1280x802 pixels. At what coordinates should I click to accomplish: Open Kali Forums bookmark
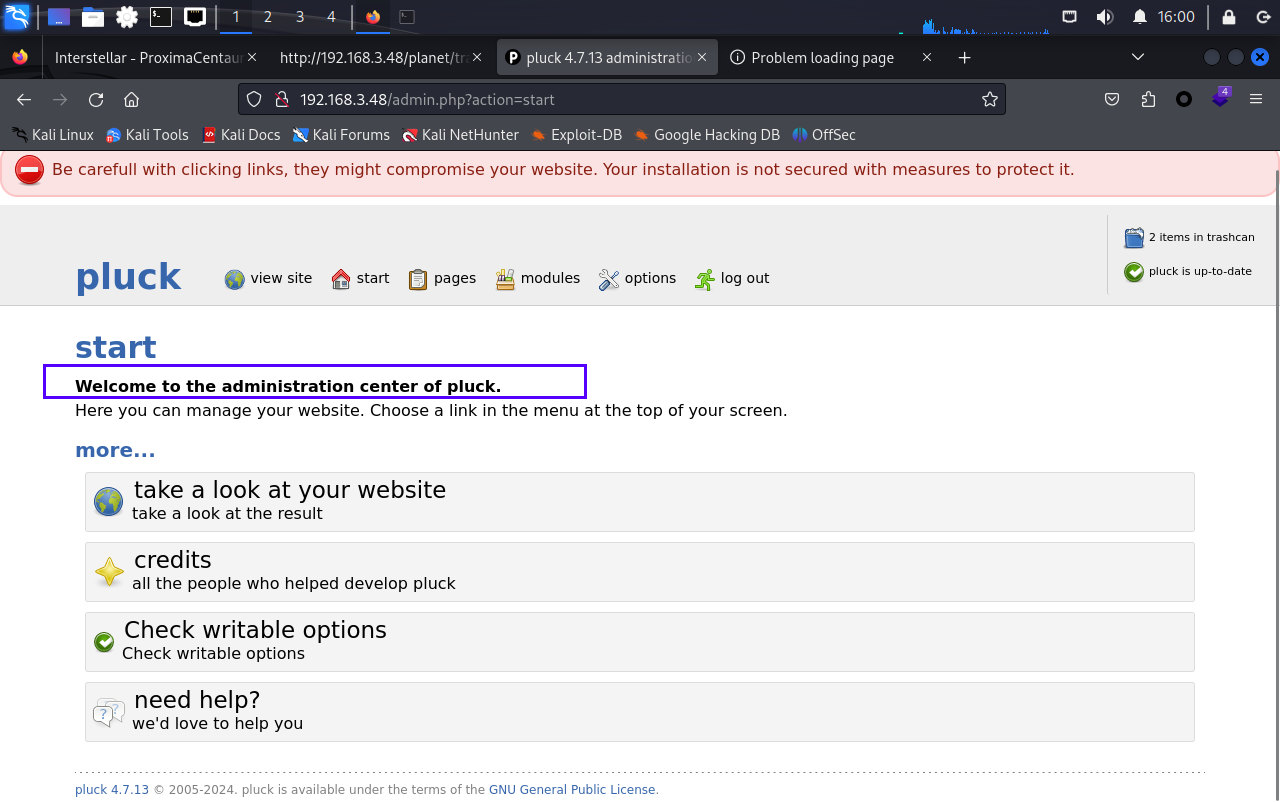coord(341,134)
